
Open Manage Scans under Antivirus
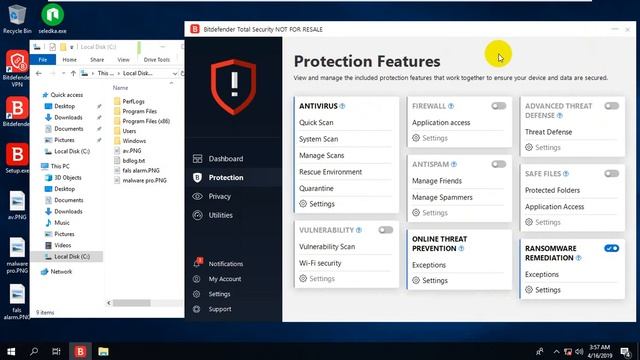(x=322, y=156)
